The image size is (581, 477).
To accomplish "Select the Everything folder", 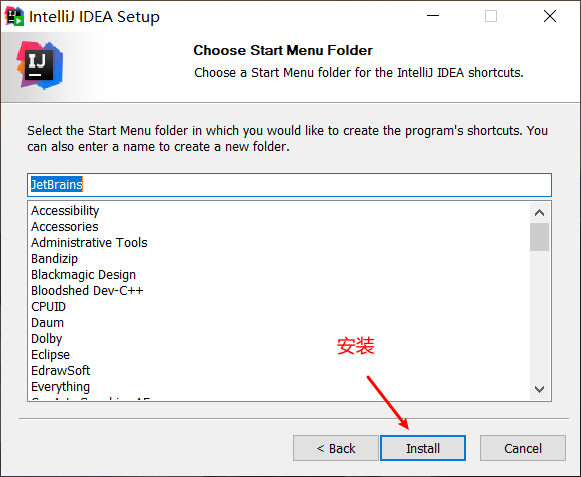I will pos(60,387).
